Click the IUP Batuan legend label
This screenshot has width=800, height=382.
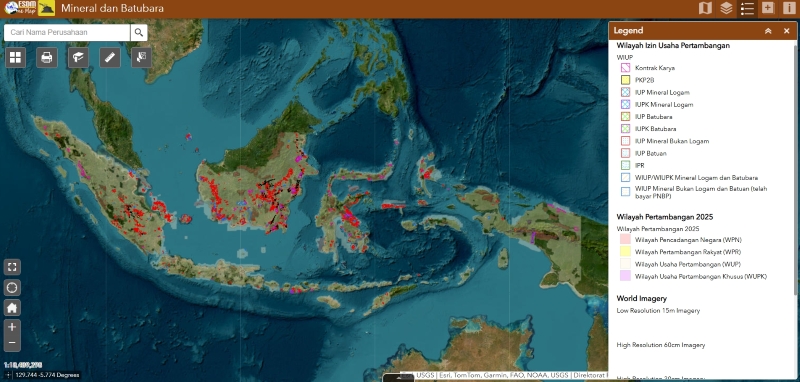[x=651, y=154]
